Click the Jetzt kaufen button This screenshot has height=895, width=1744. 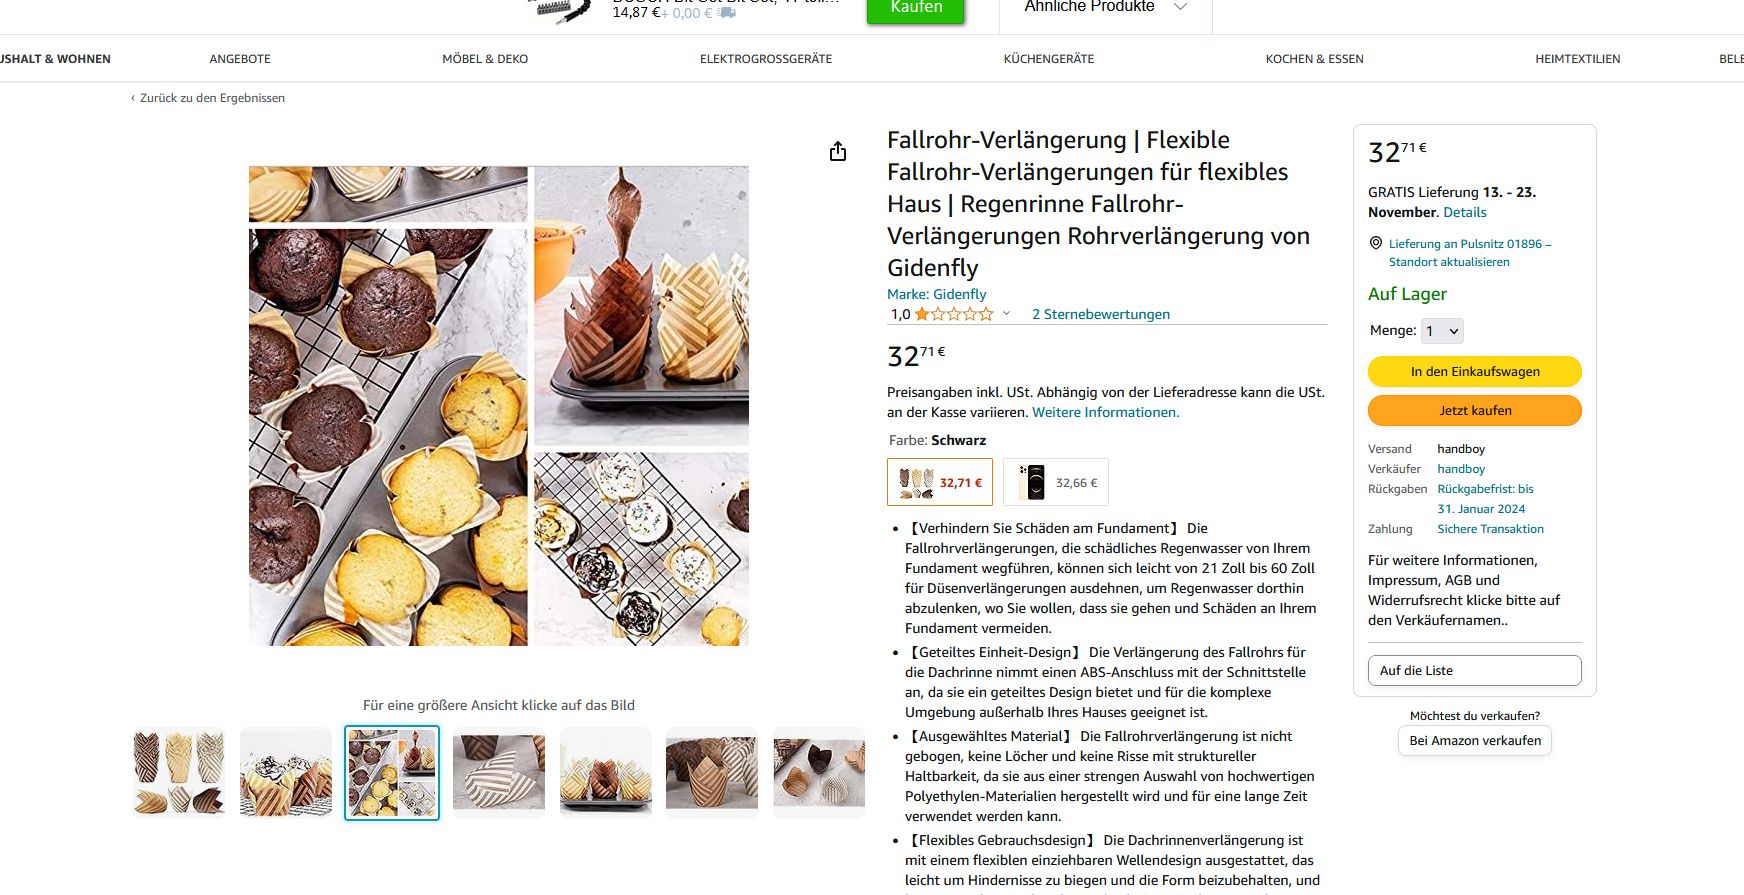click(x=1475, y=410)
